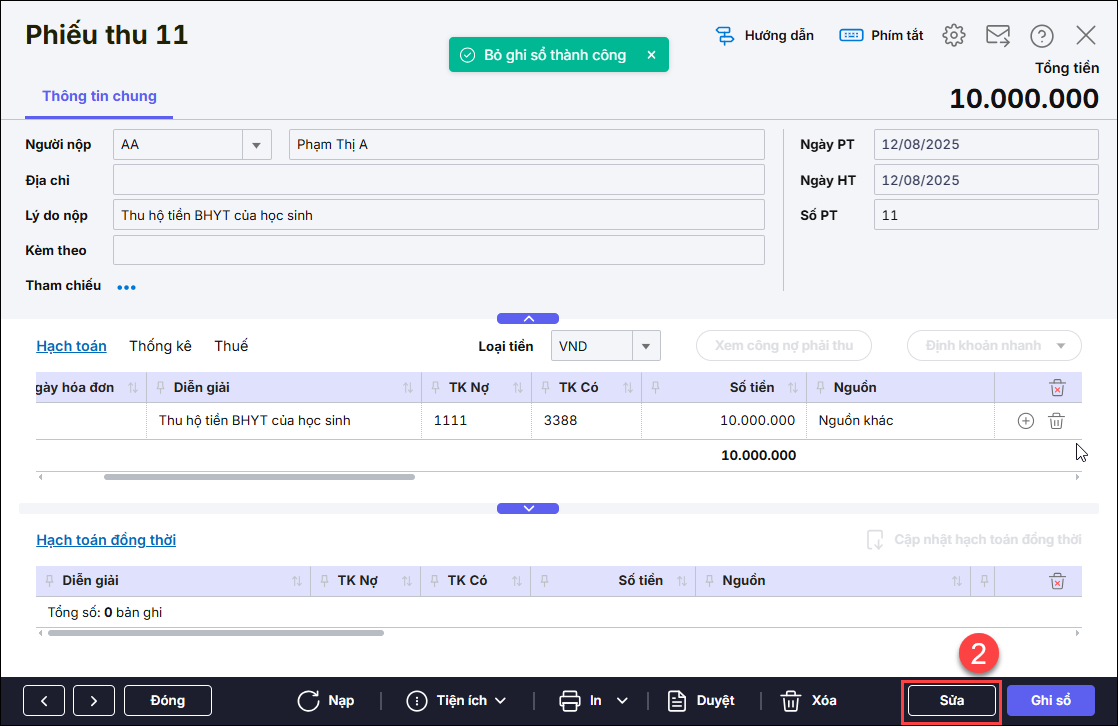Click the Tham chiếu three dots icon
The height and width of the screenshot is (726, 1118).
pyautogui.click(x=126, y=287)
